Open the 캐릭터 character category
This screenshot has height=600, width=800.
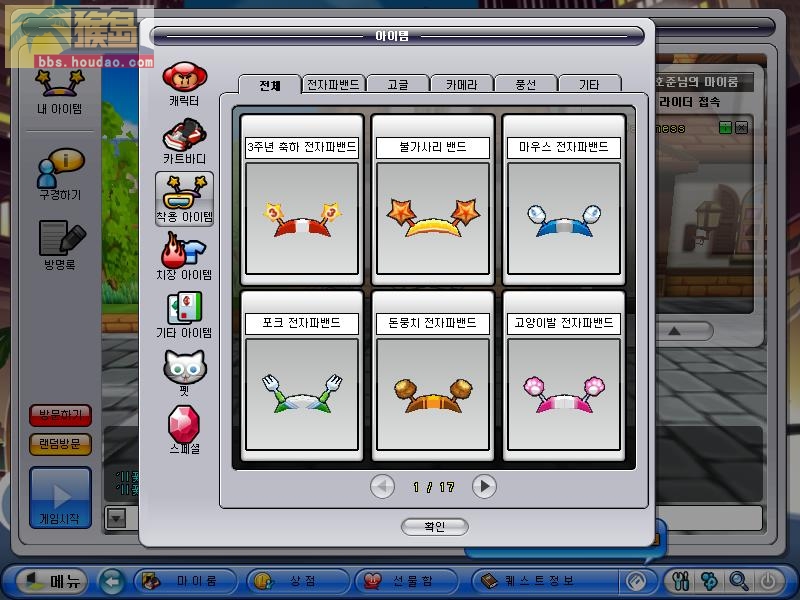[x=184, y=84]
